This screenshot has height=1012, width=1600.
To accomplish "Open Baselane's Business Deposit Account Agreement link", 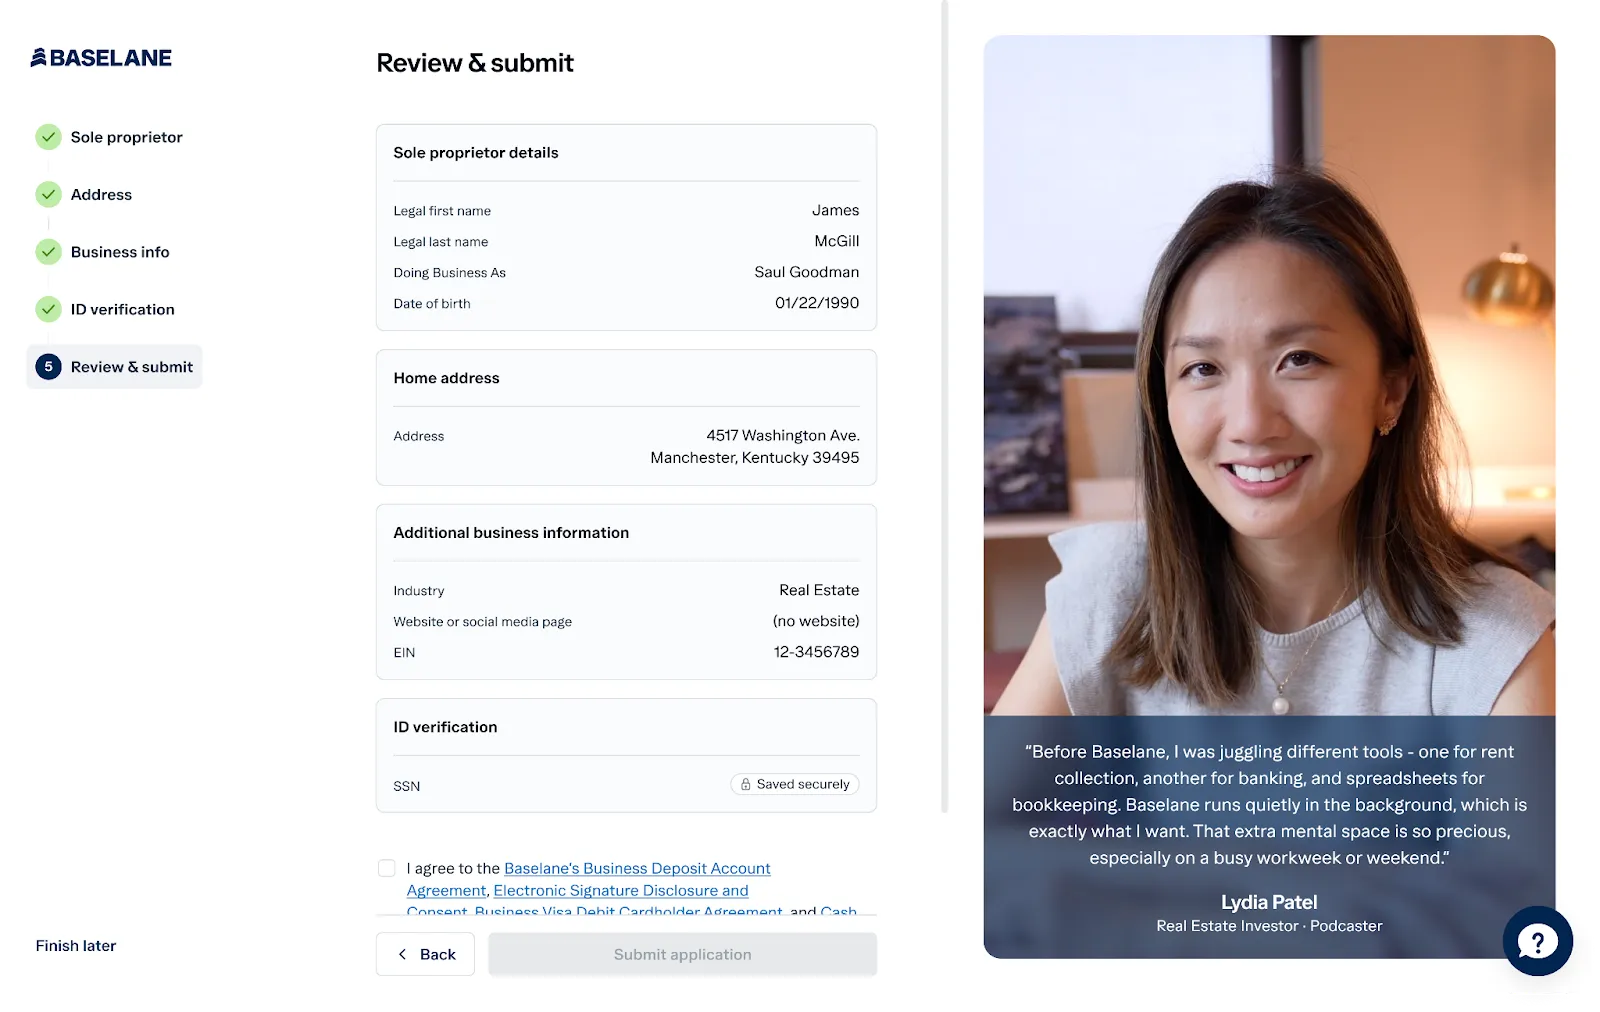I will [588, 879].
